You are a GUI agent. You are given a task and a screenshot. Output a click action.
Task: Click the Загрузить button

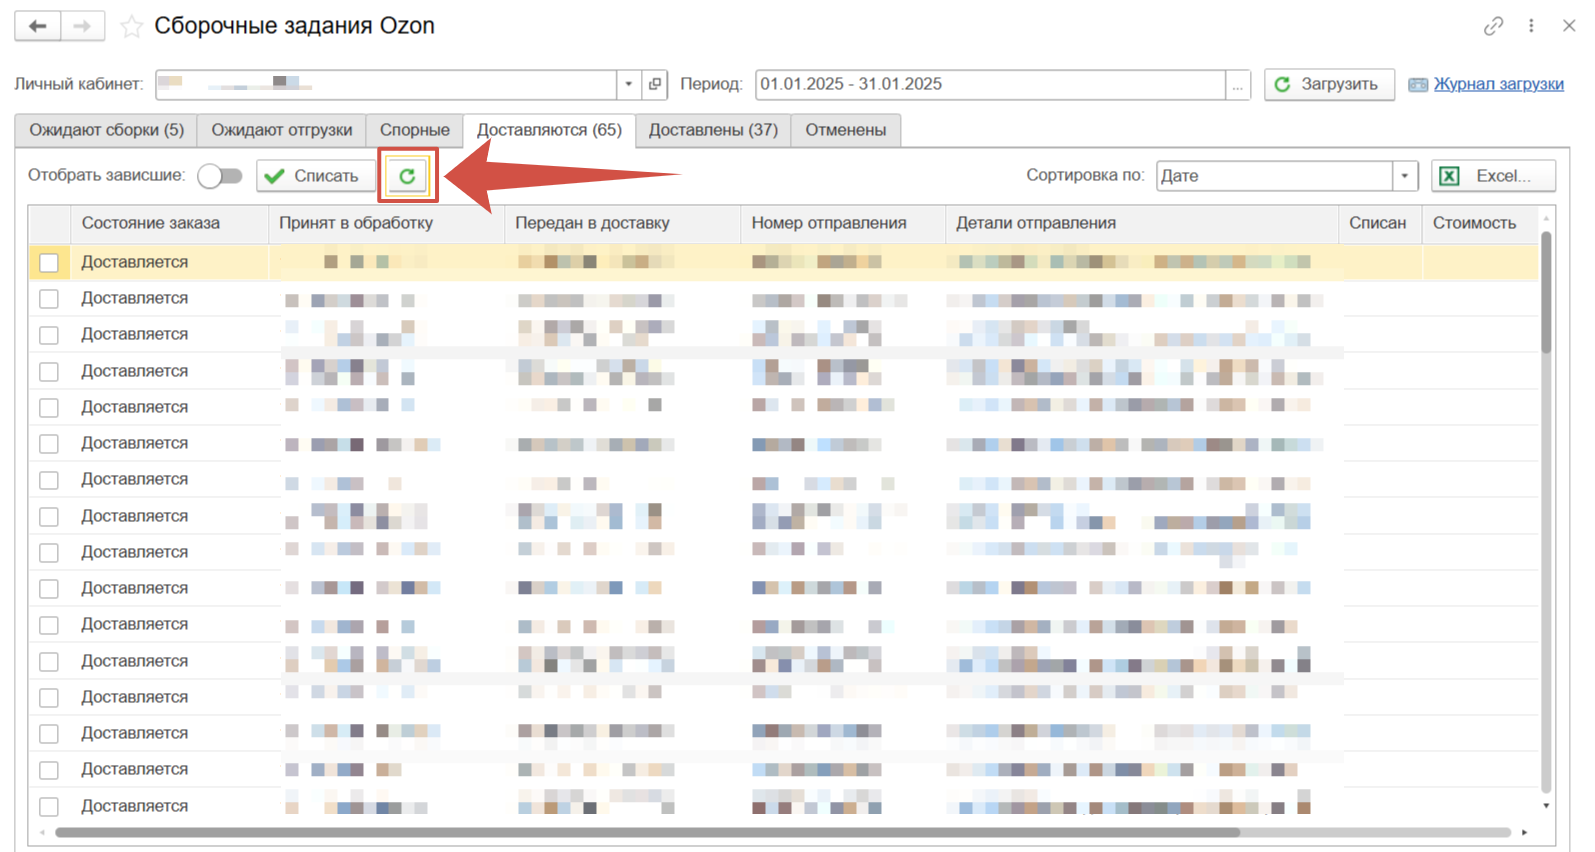tap(1329, 84)
